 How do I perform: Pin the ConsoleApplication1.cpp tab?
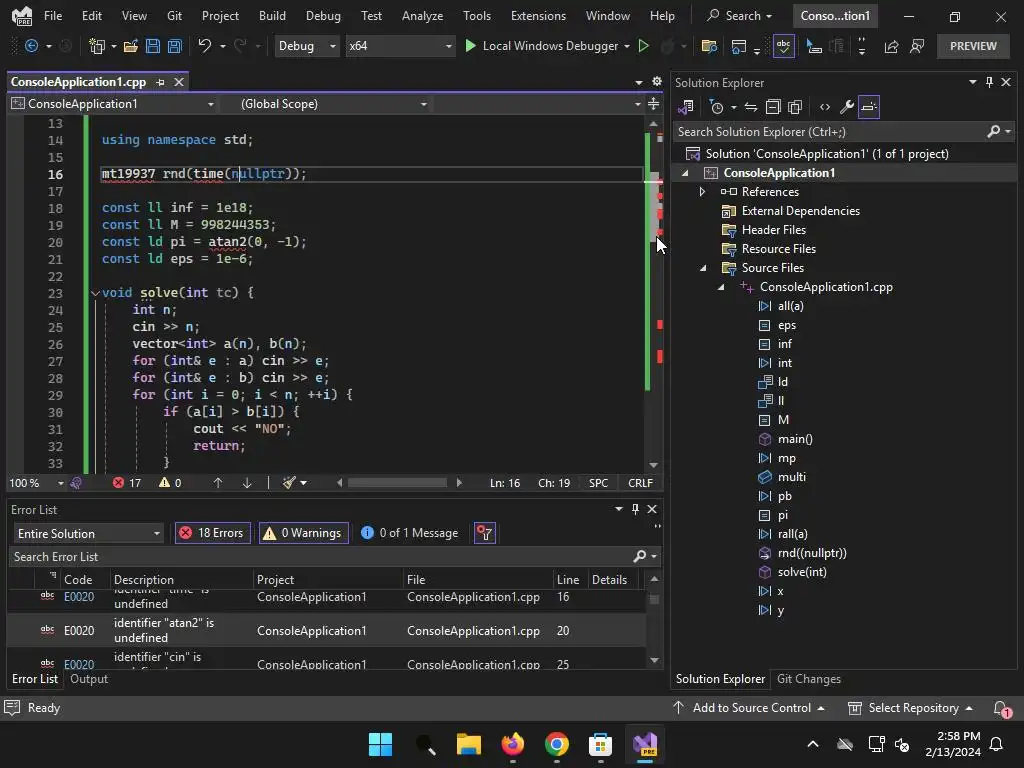pyautogui.click(x=160, y=82)
